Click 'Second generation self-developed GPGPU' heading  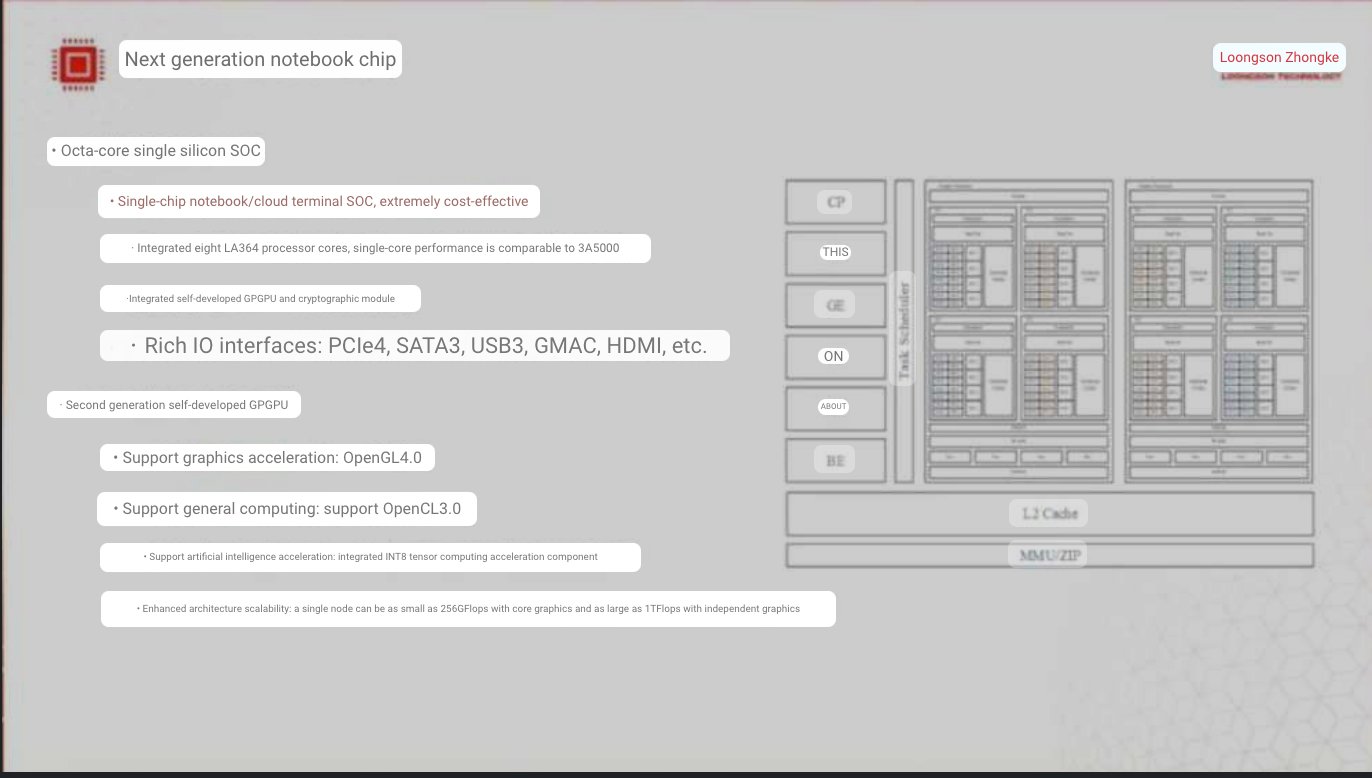pos(174,405)
